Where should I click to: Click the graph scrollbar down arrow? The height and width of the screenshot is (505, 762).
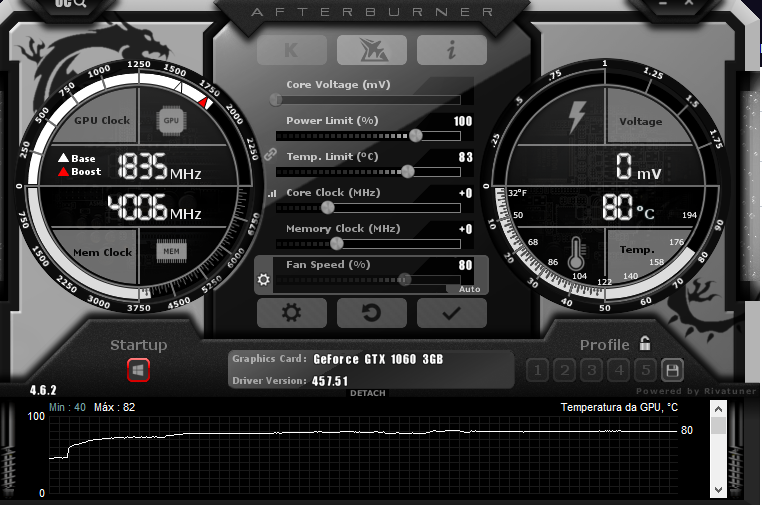click(718, 489)
